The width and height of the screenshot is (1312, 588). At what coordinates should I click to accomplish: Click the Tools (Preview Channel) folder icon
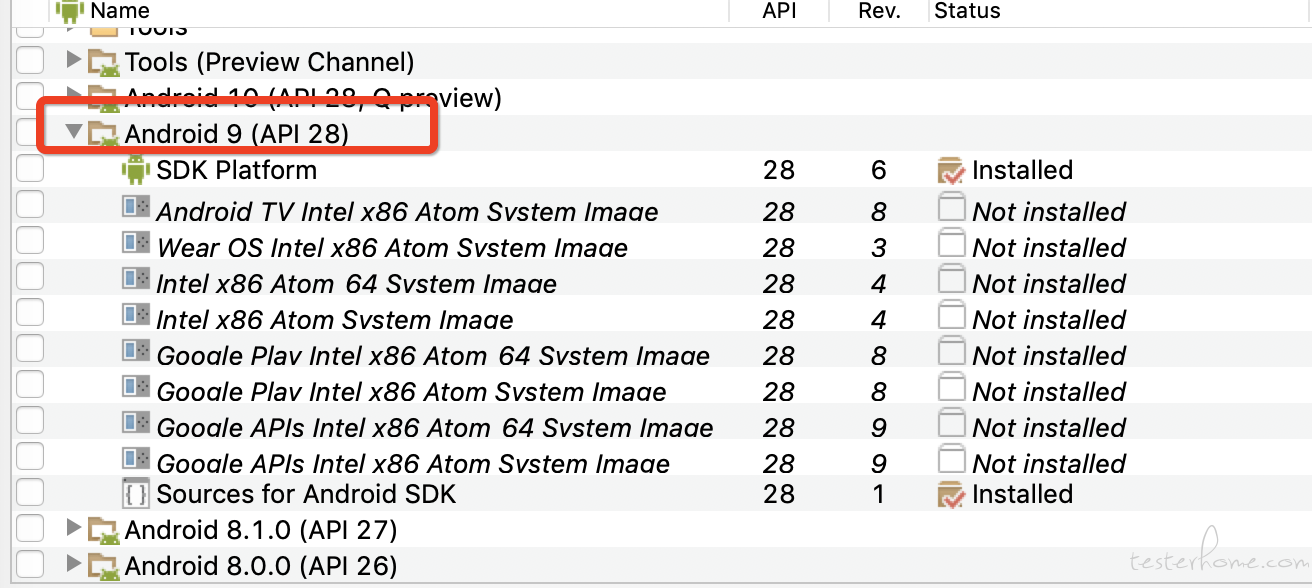(103, 62)
